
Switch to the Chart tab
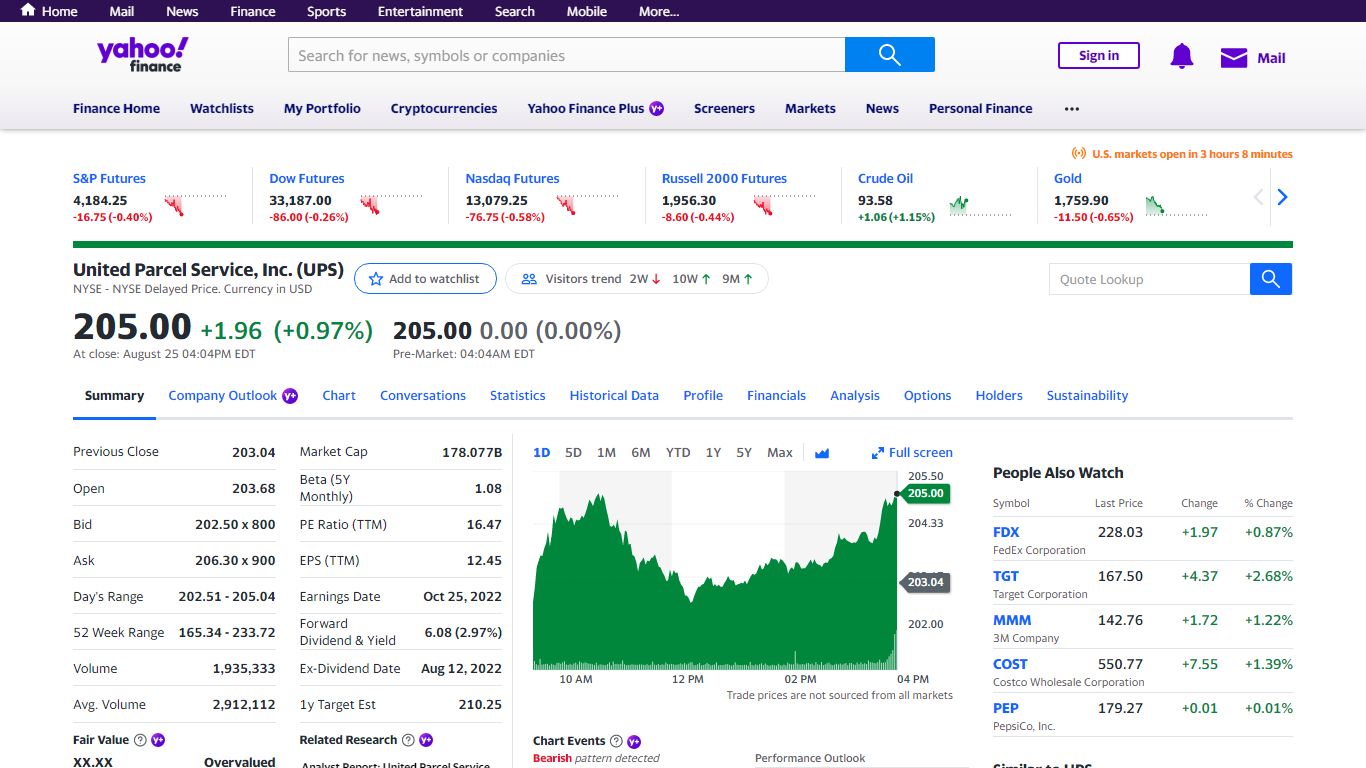click(x=339, y=395)
